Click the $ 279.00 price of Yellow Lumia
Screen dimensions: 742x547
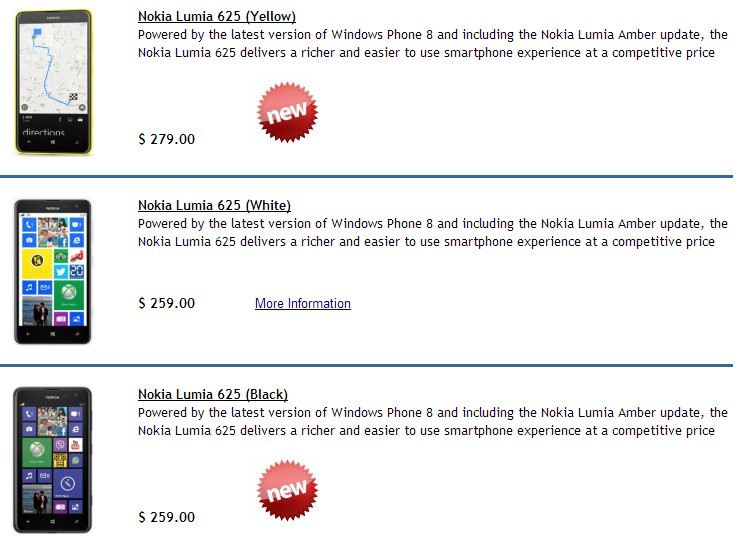166,139
